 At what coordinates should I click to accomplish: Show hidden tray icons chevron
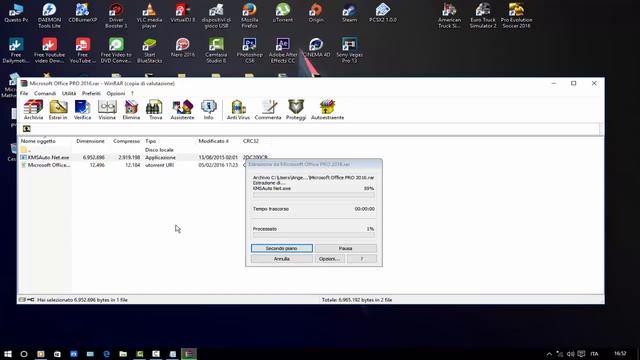(549, 354)
